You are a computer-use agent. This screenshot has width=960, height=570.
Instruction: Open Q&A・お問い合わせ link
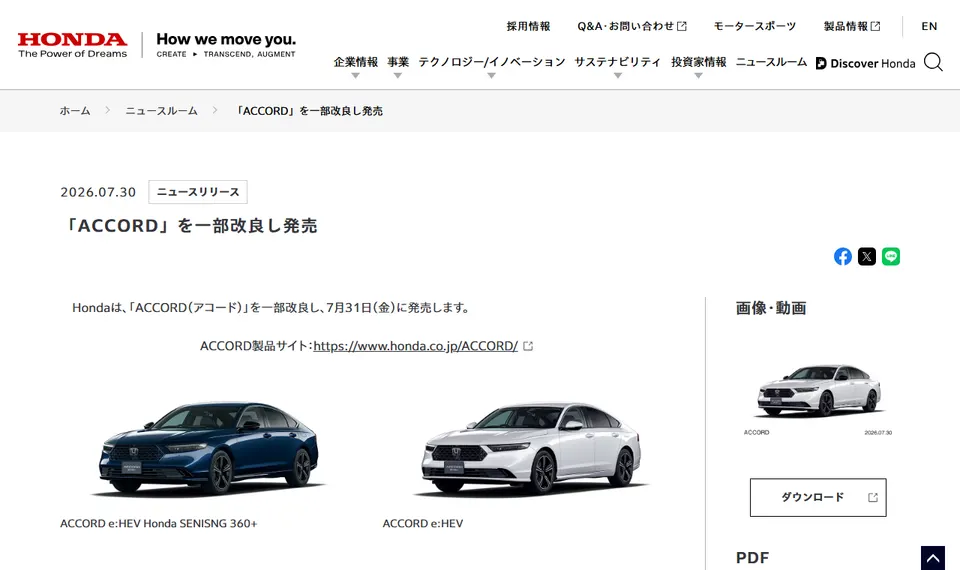pyautogui.click(x=631, y=26)
